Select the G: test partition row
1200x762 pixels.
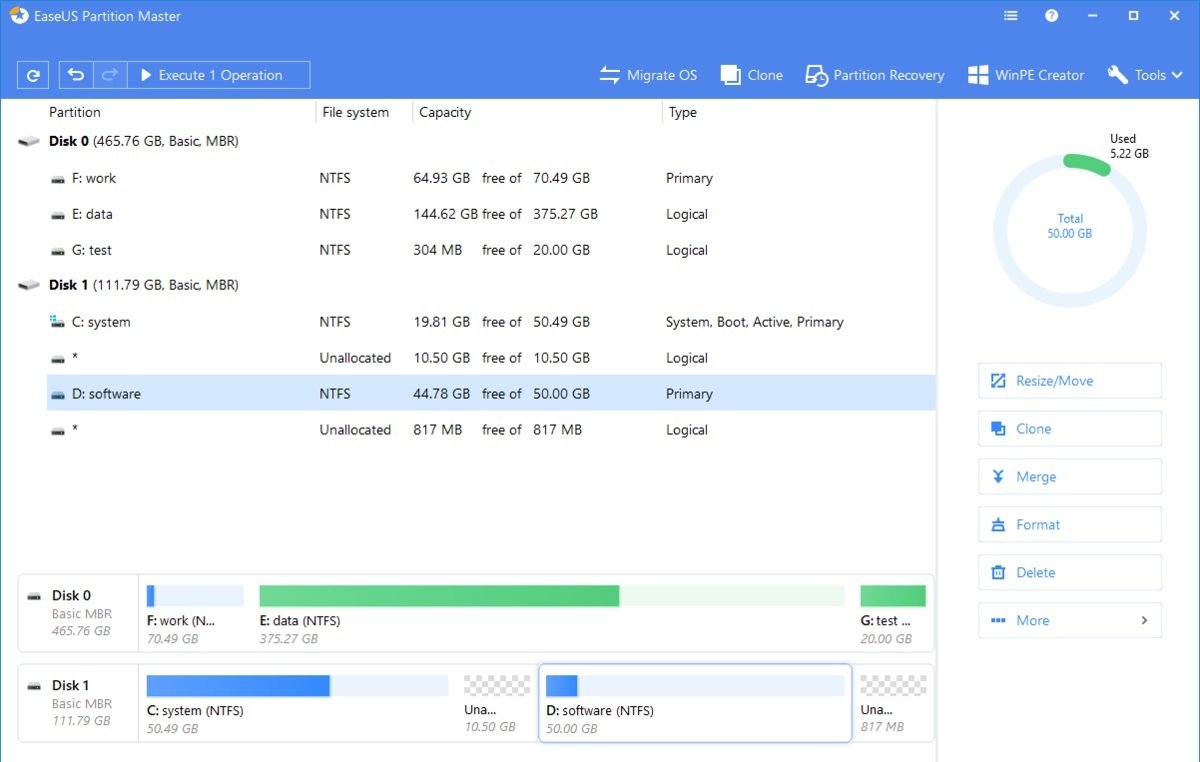coord(491,250)
